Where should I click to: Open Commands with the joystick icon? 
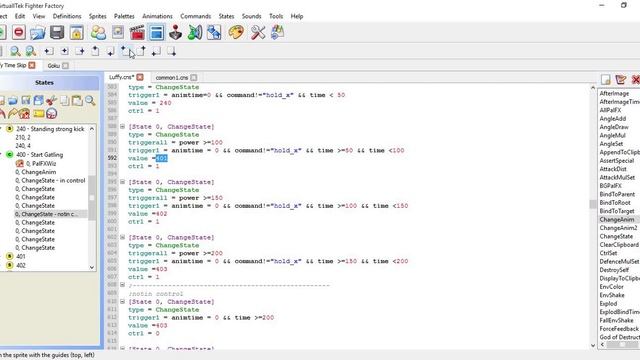pyautogui.click(x=176, y=33)
